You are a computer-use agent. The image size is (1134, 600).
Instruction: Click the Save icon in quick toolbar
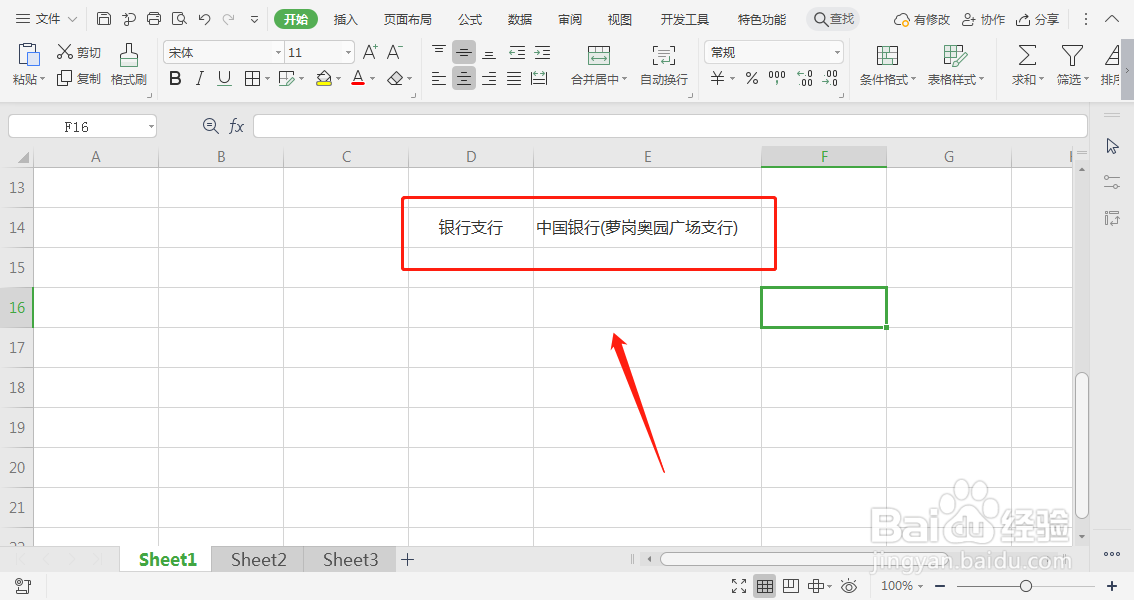(x=103, y=19)
